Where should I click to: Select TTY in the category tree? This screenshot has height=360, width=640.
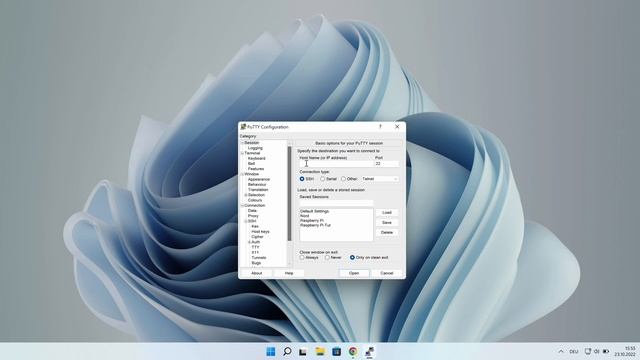click(x=255, y=247)
